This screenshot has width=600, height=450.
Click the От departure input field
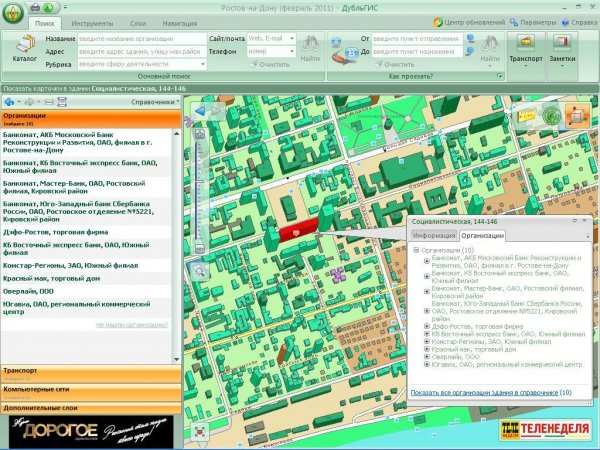pyautogui.click(x=417, y=39)
